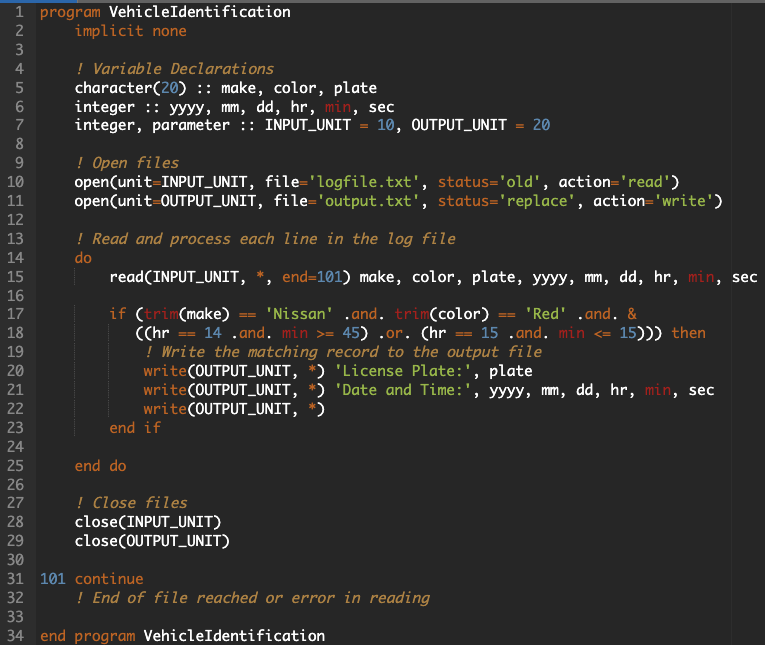Click 'character(20)' on line 5

pyautogui.click(x=130, y=88)
